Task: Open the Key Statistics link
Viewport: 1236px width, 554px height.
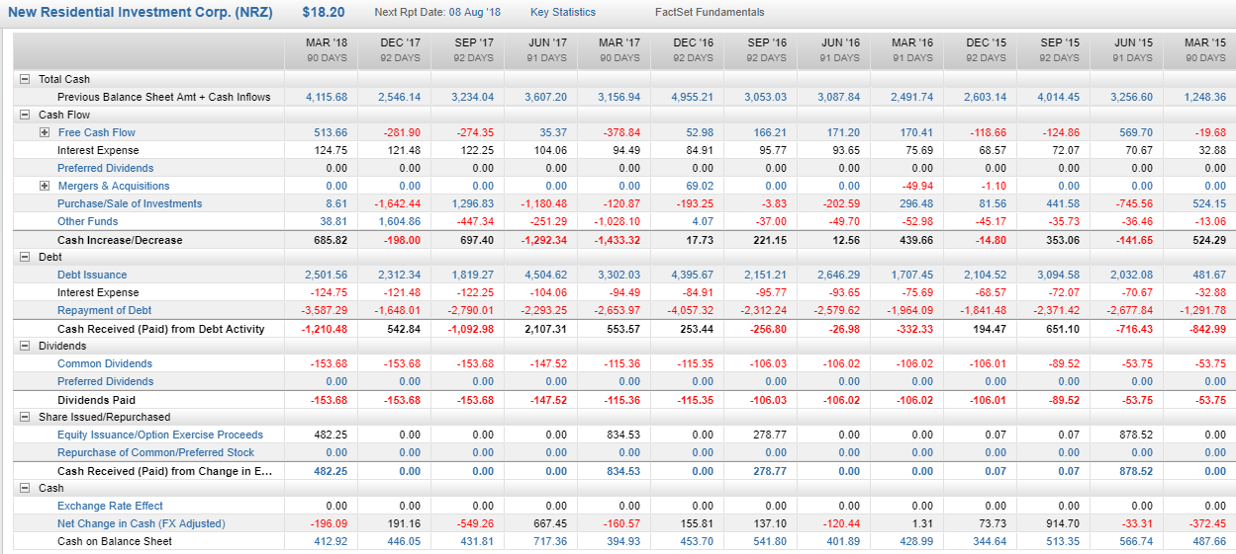Action: pyautogui.click(x=563, y=12)
